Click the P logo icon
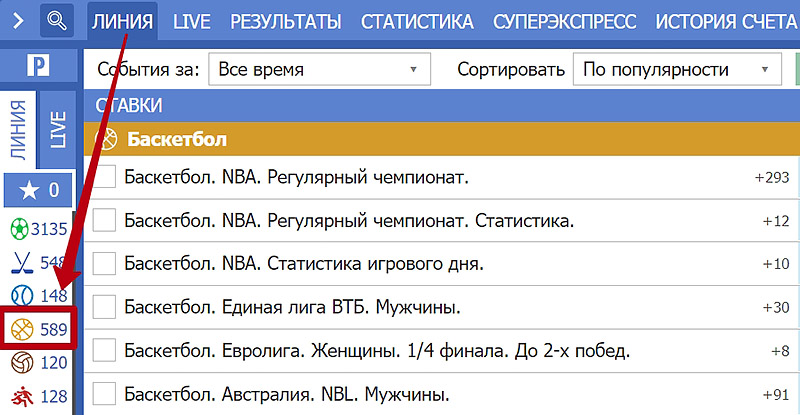Screen dimensions: 800x415 [x=38, y=66]
